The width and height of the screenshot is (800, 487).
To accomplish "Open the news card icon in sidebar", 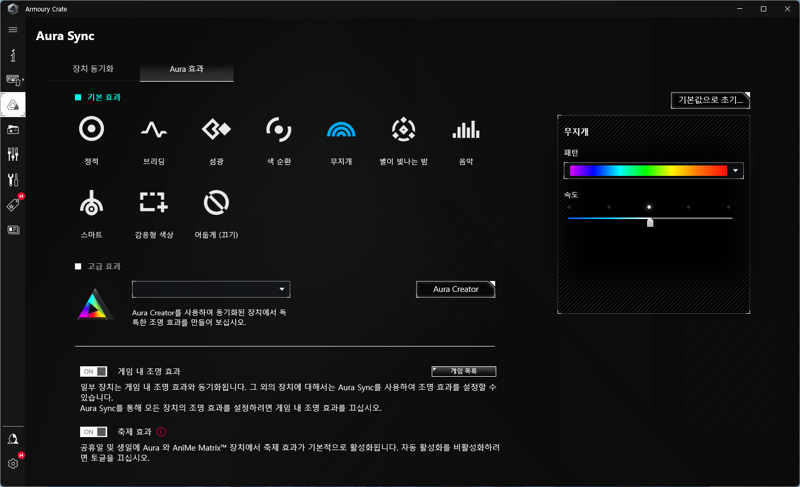I will [x=13, y=230].
